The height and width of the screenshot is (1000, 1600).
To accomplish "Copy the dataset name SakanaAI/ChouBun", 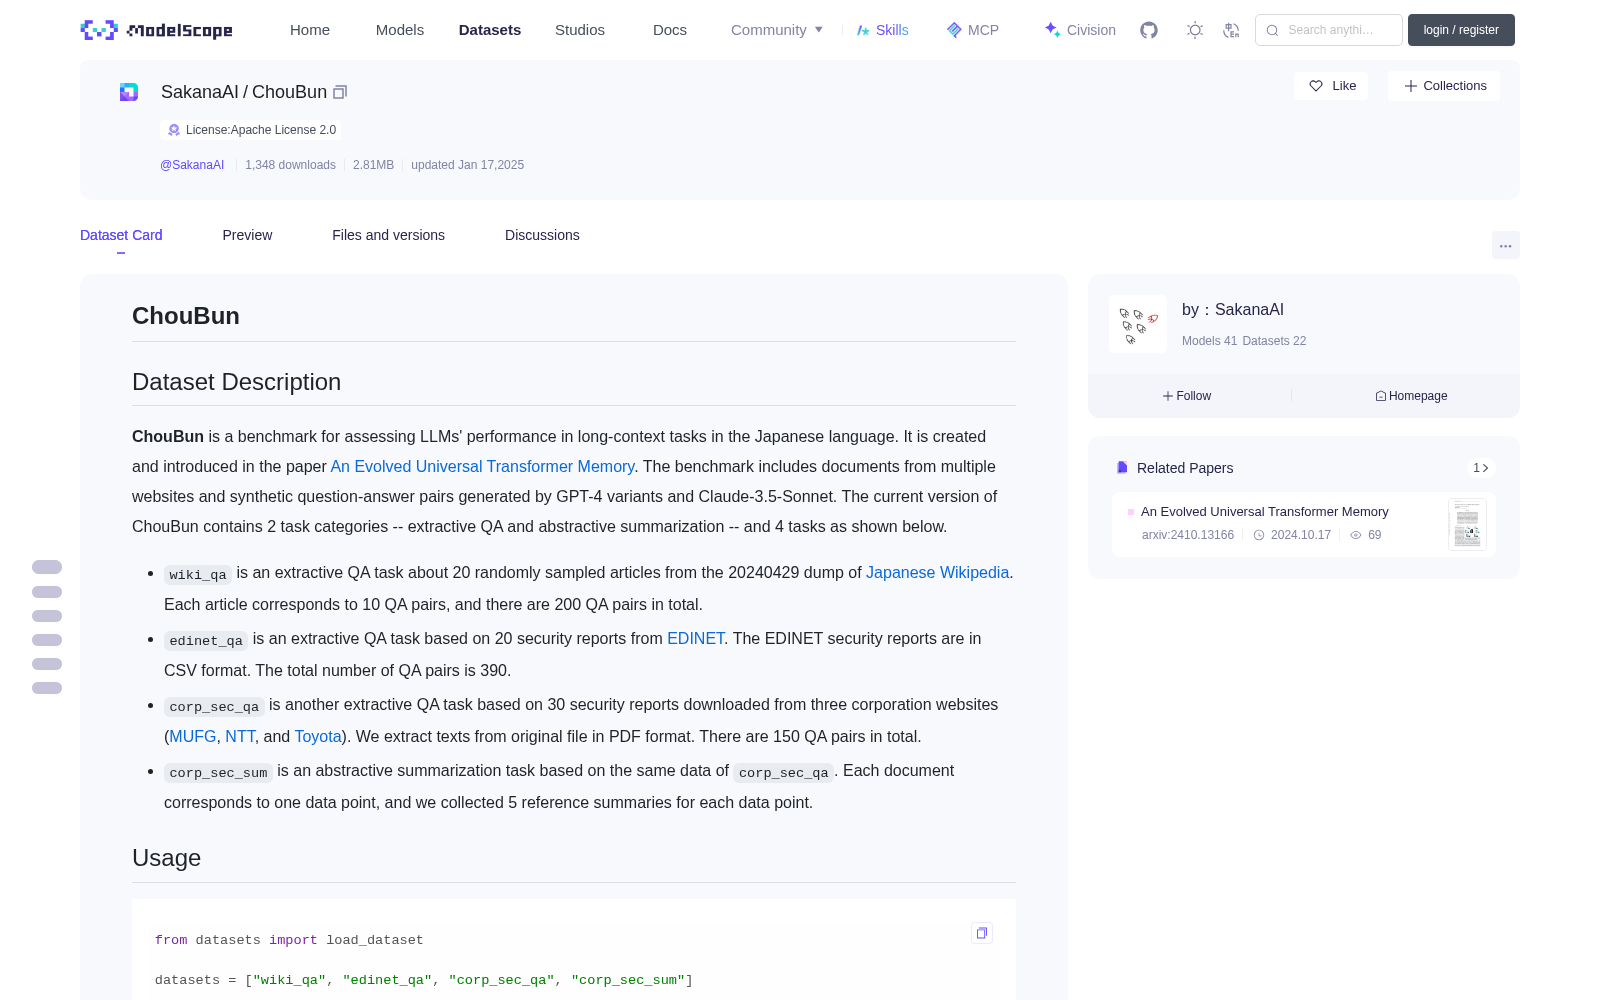I will click(340, 92).
